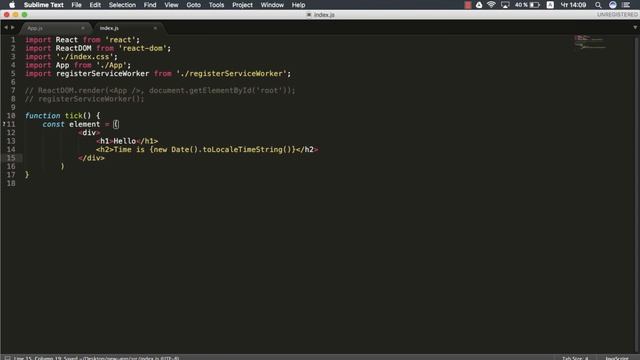Click the commented ReactDOM.render line
Viewport: 640px width, 360px height.
click(x=160, y=91)
